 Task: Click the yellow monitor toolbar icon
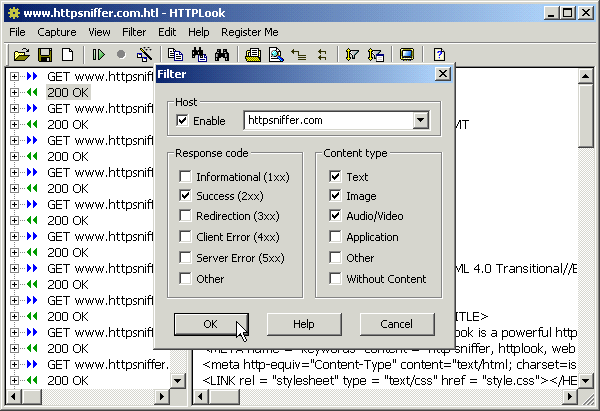coord(407,55)
